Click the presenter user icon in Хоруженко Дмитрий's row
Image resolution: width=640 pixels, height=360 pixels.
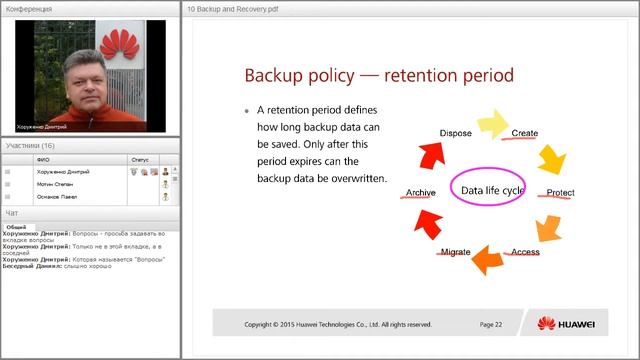pos(165,172)
